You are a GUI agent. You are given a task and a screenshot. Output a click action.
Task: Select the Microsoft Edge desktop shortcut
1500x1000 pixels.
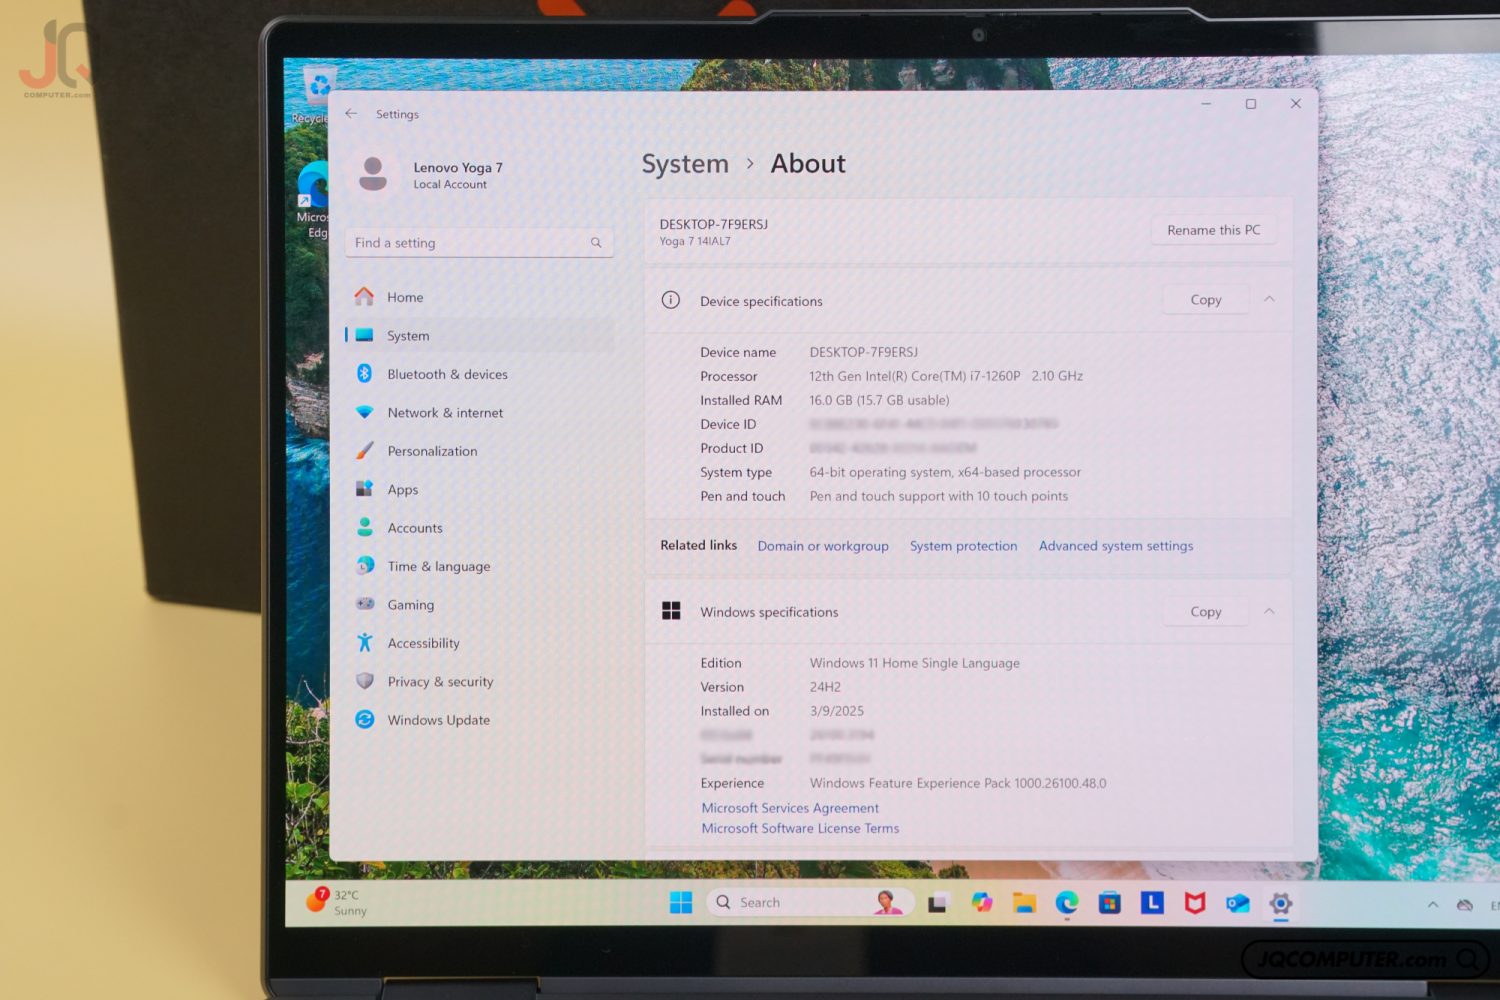coord(312,200)
